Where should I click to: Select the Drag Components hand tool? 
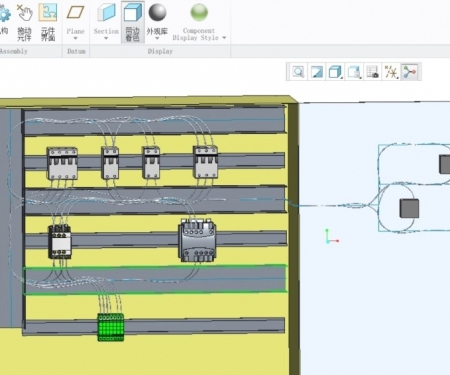tap(24, 23)
